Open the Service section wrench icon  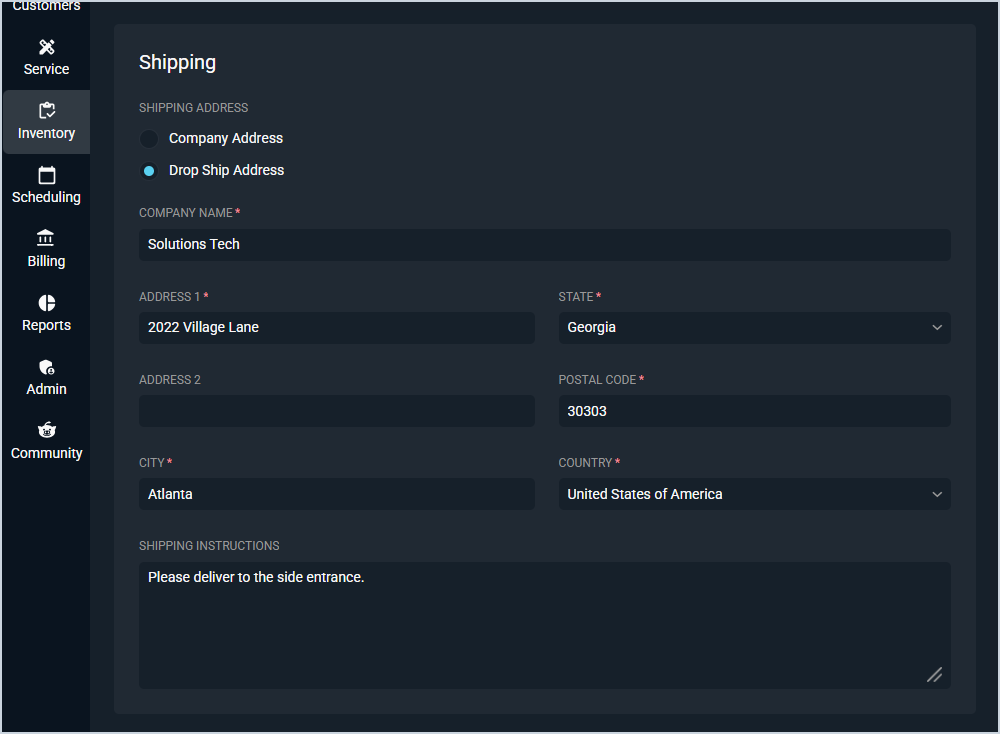46,47
